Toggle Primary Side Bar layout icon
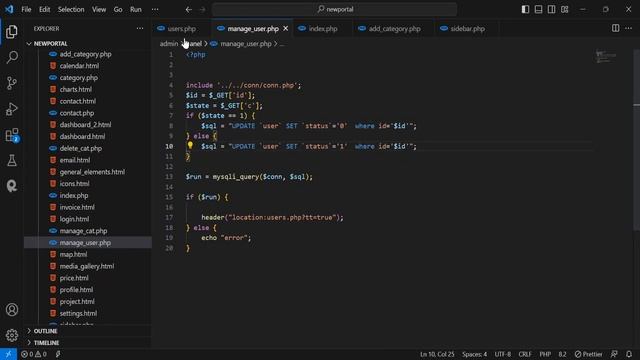 pyautogui.click(x=525, y=9)
